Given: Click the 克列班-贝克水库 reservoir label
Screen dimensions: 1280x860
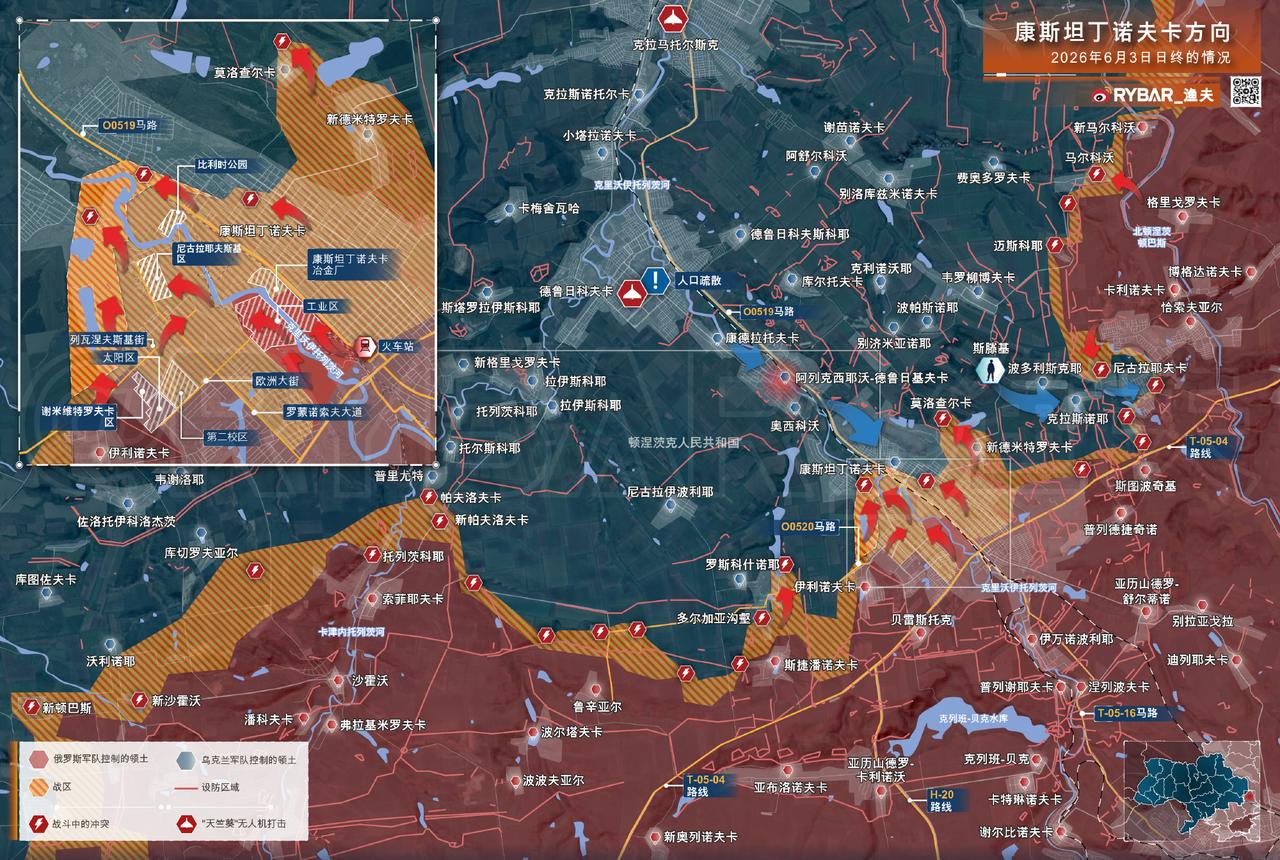Looking at the screenshot, I should click(x=976, y=718).
